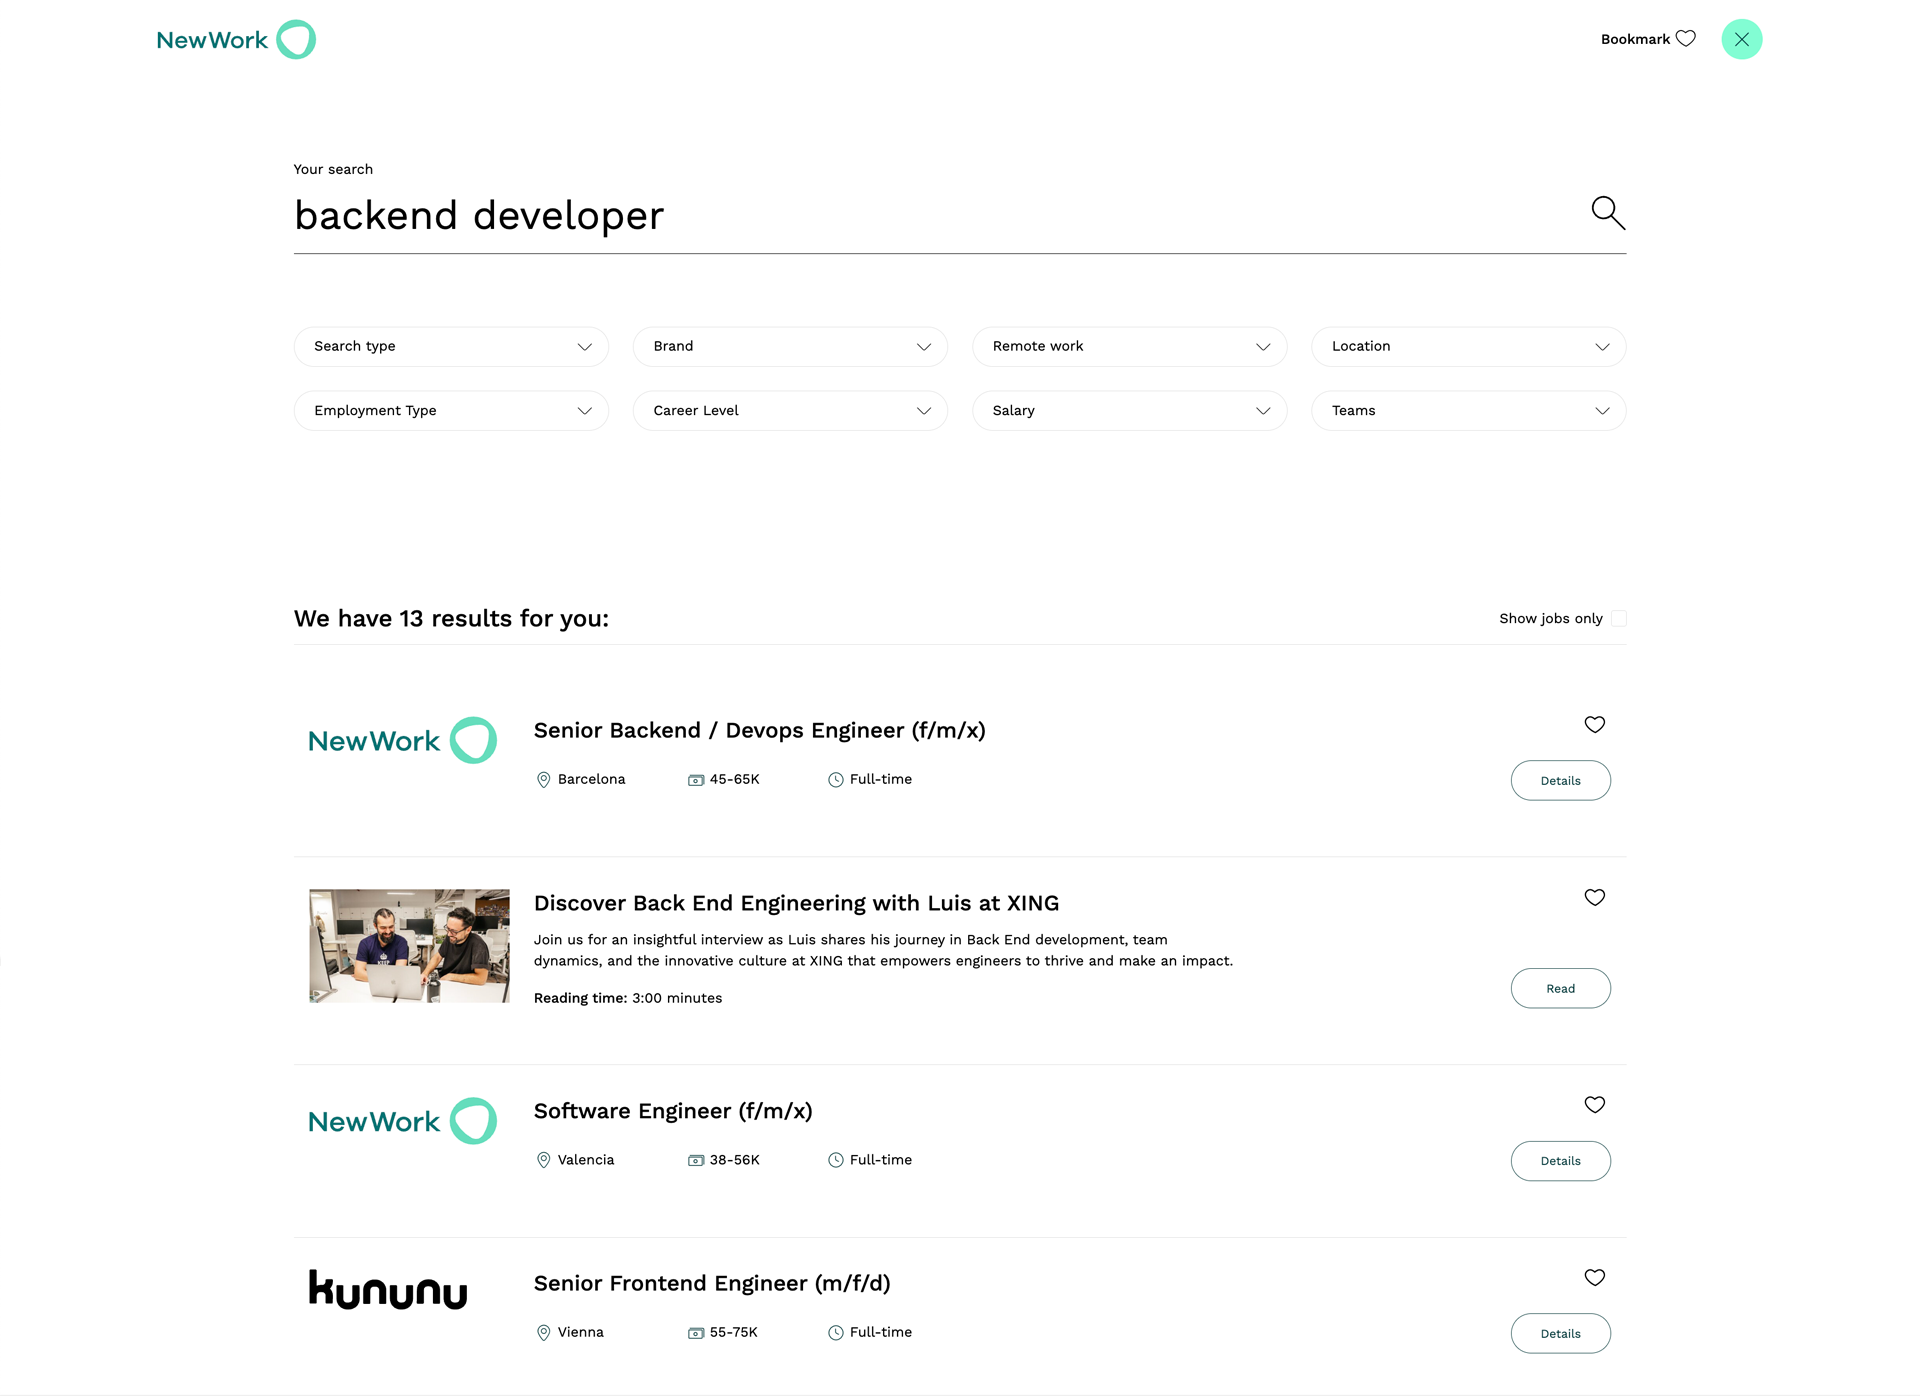The width and height of the screenshot is (1920, 1400).
Task: Click the "Reading time: 3:00 minutes" text
Action: [628, 999]
